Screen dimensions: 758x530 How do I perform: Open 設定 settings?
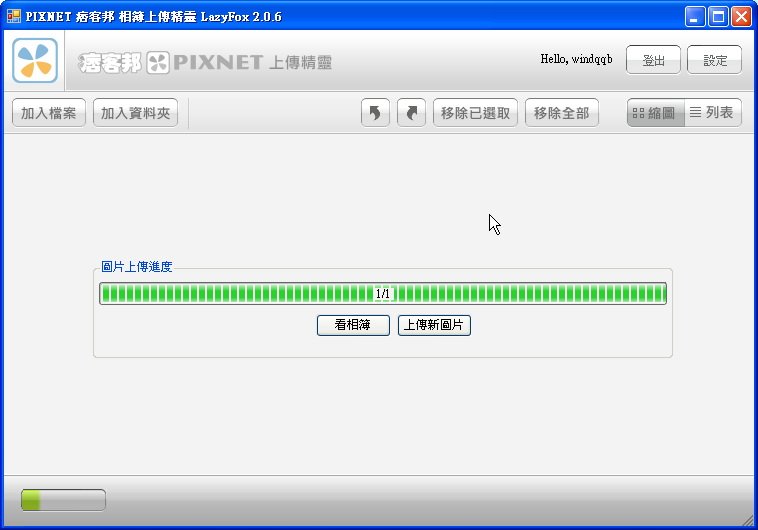point(714,60)
